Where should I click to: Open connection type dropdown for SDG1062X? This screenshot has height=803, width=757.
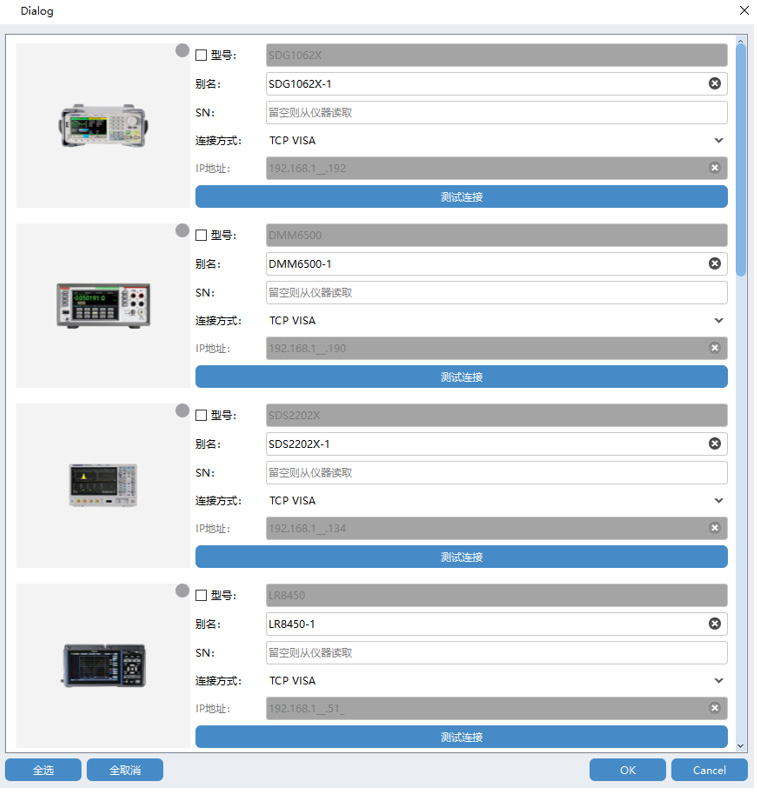718,141
